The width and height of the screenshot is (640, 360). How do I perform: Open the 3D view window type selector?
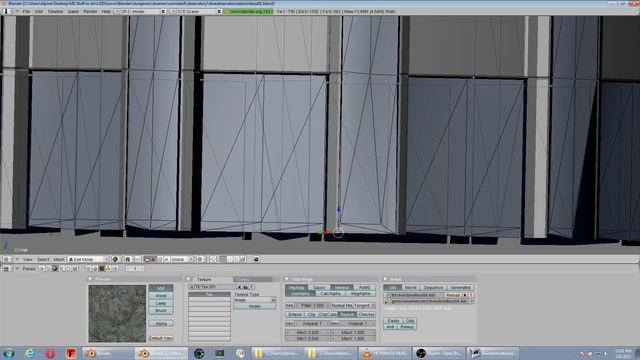[6, 259]
